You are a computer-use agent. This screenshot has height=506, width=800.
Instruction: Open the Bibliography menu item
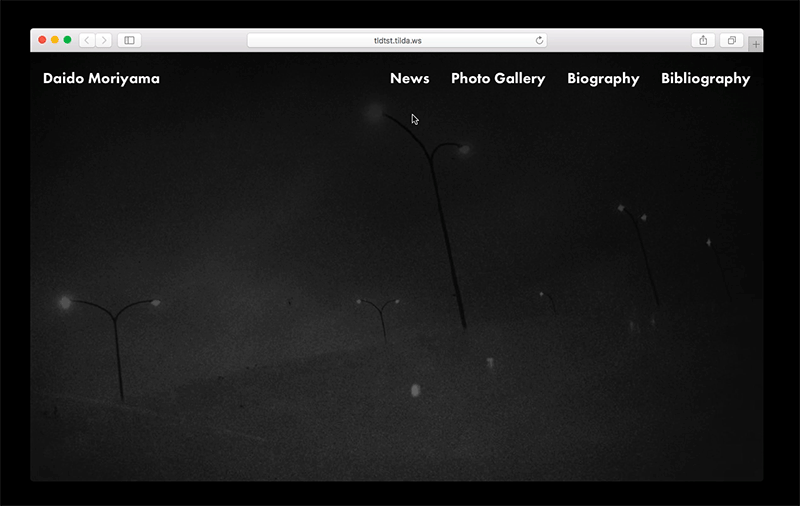point(706,79)
